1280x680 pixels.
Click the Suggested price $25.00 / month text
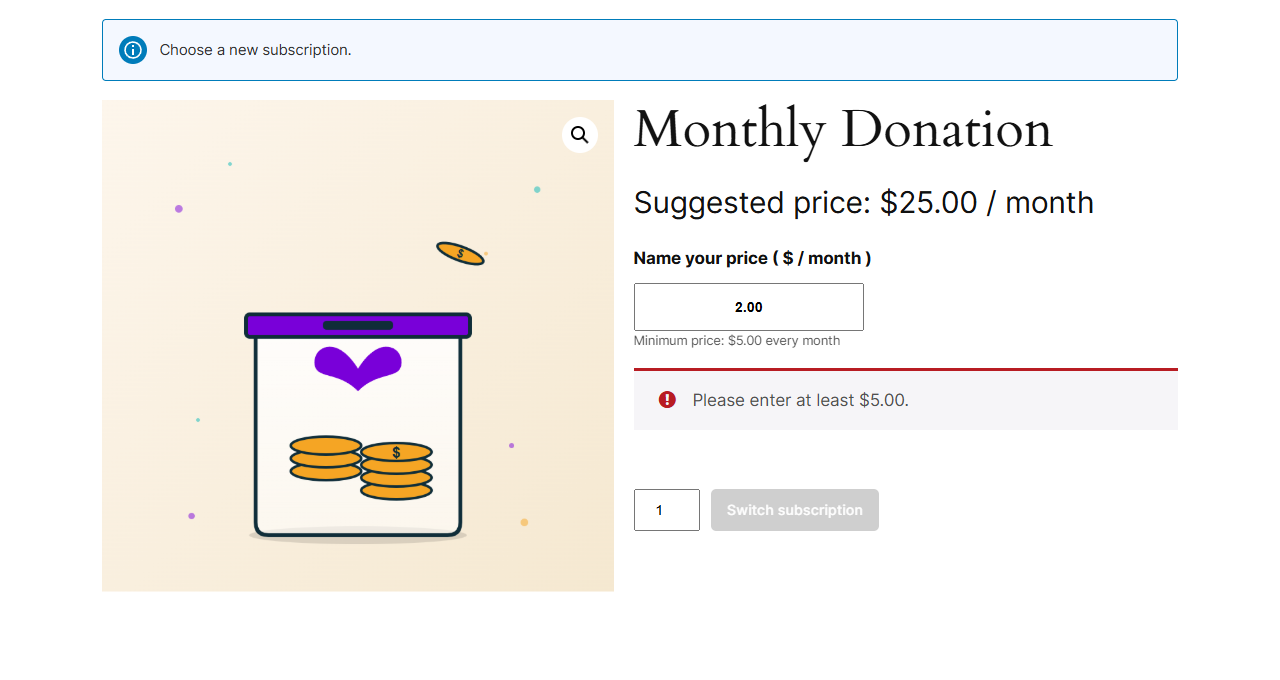(864, 203)
